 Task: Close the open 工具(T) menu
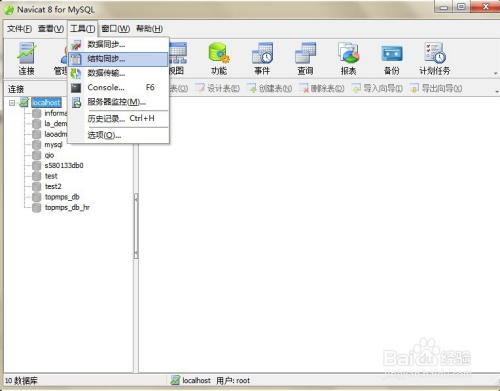tap(82, 29)
